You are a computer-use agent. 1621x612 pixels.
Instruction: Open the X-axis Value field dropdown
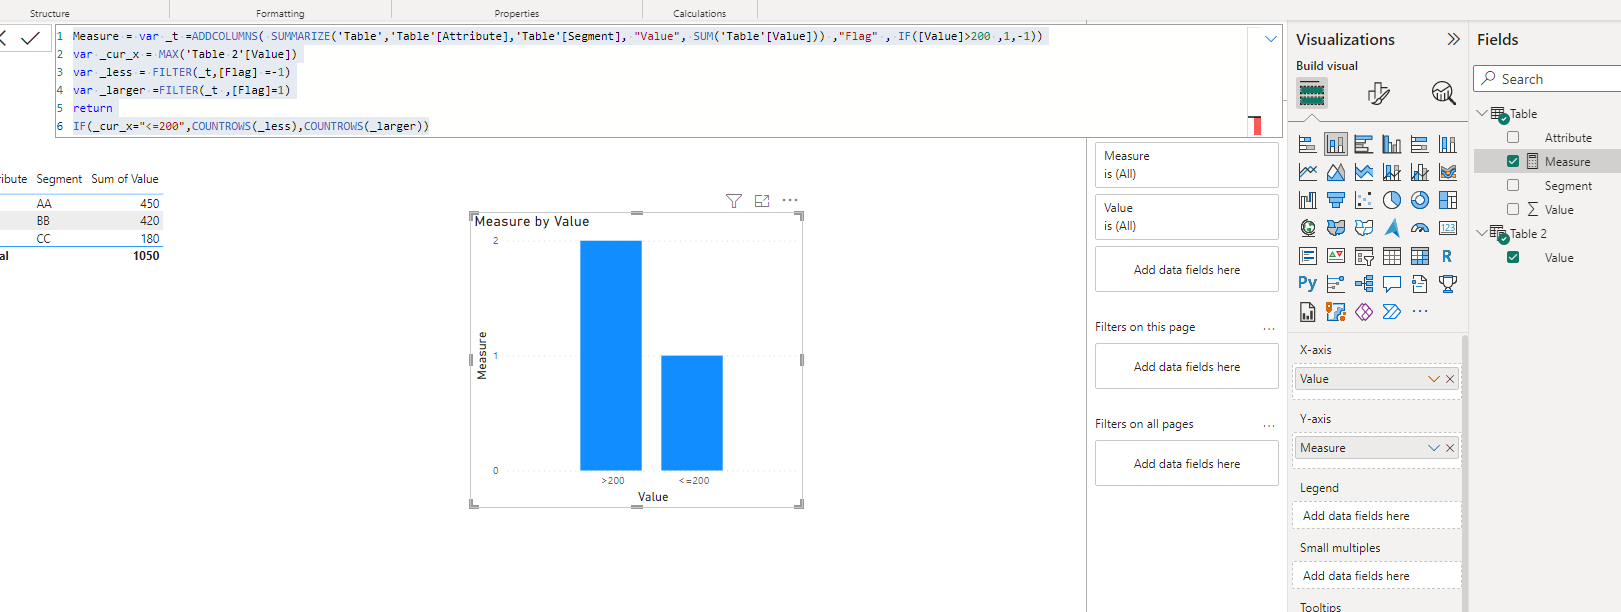click(1433, 379)
